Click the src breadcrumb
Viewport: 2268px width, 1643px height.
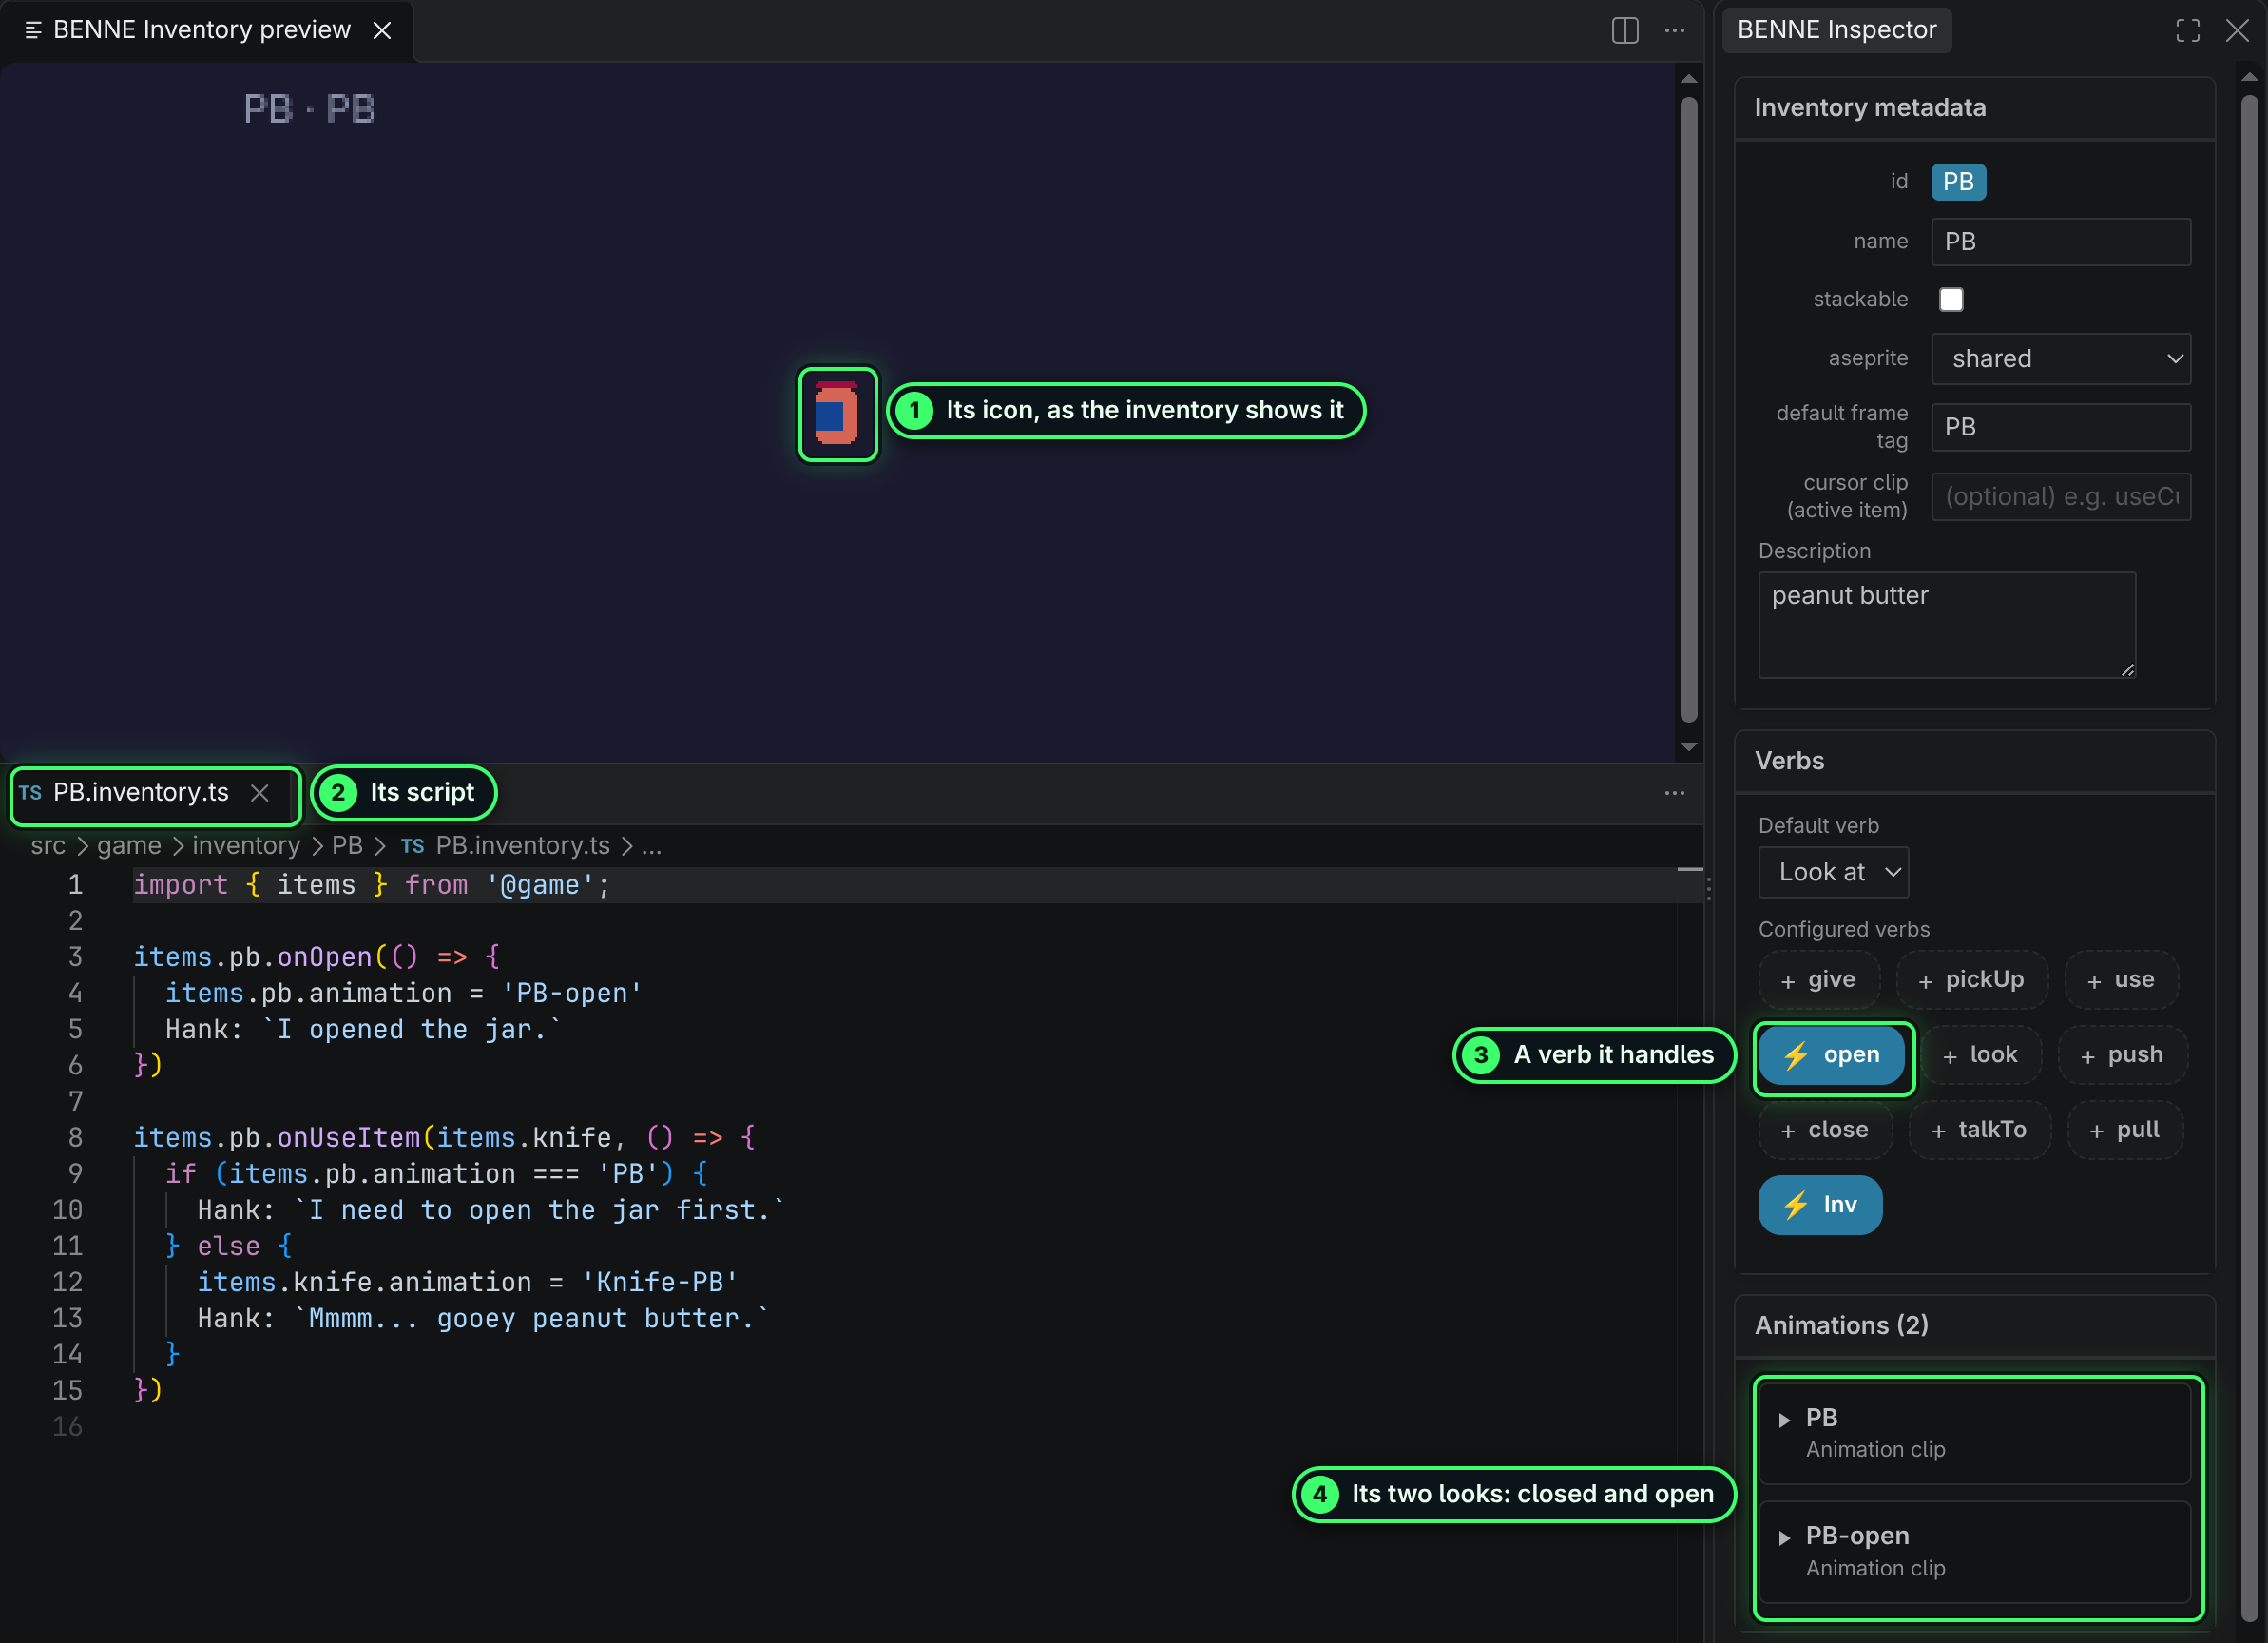click(x=48, y=846)
